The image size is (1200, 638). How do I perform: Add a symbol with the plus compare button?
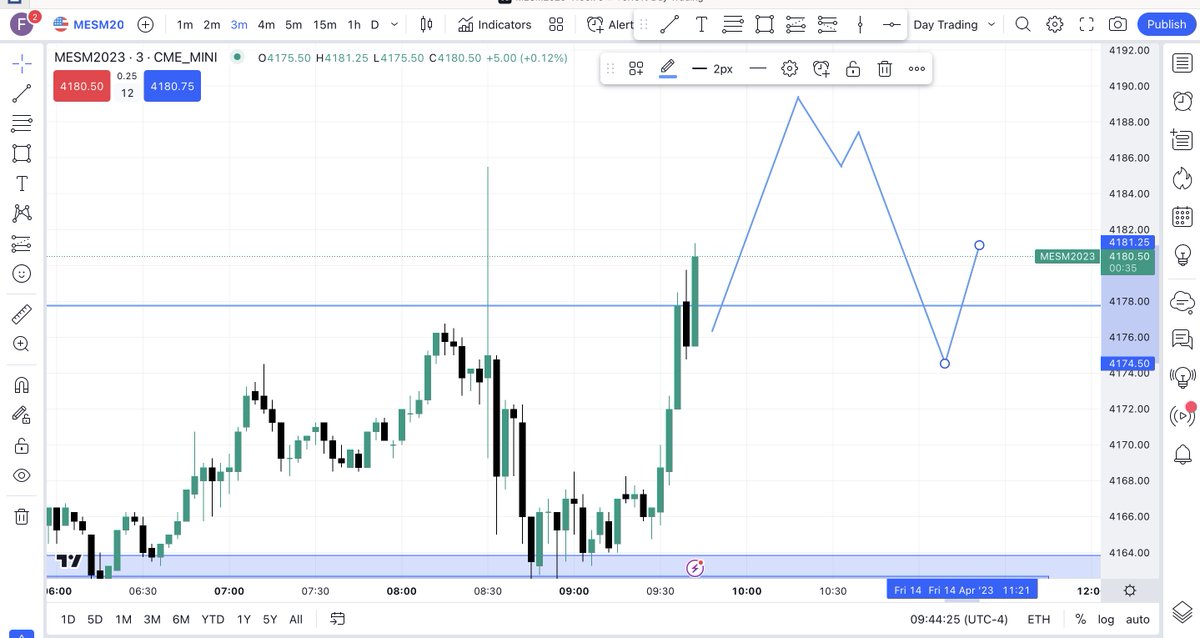pyautogui.click(x=145, y=24)
